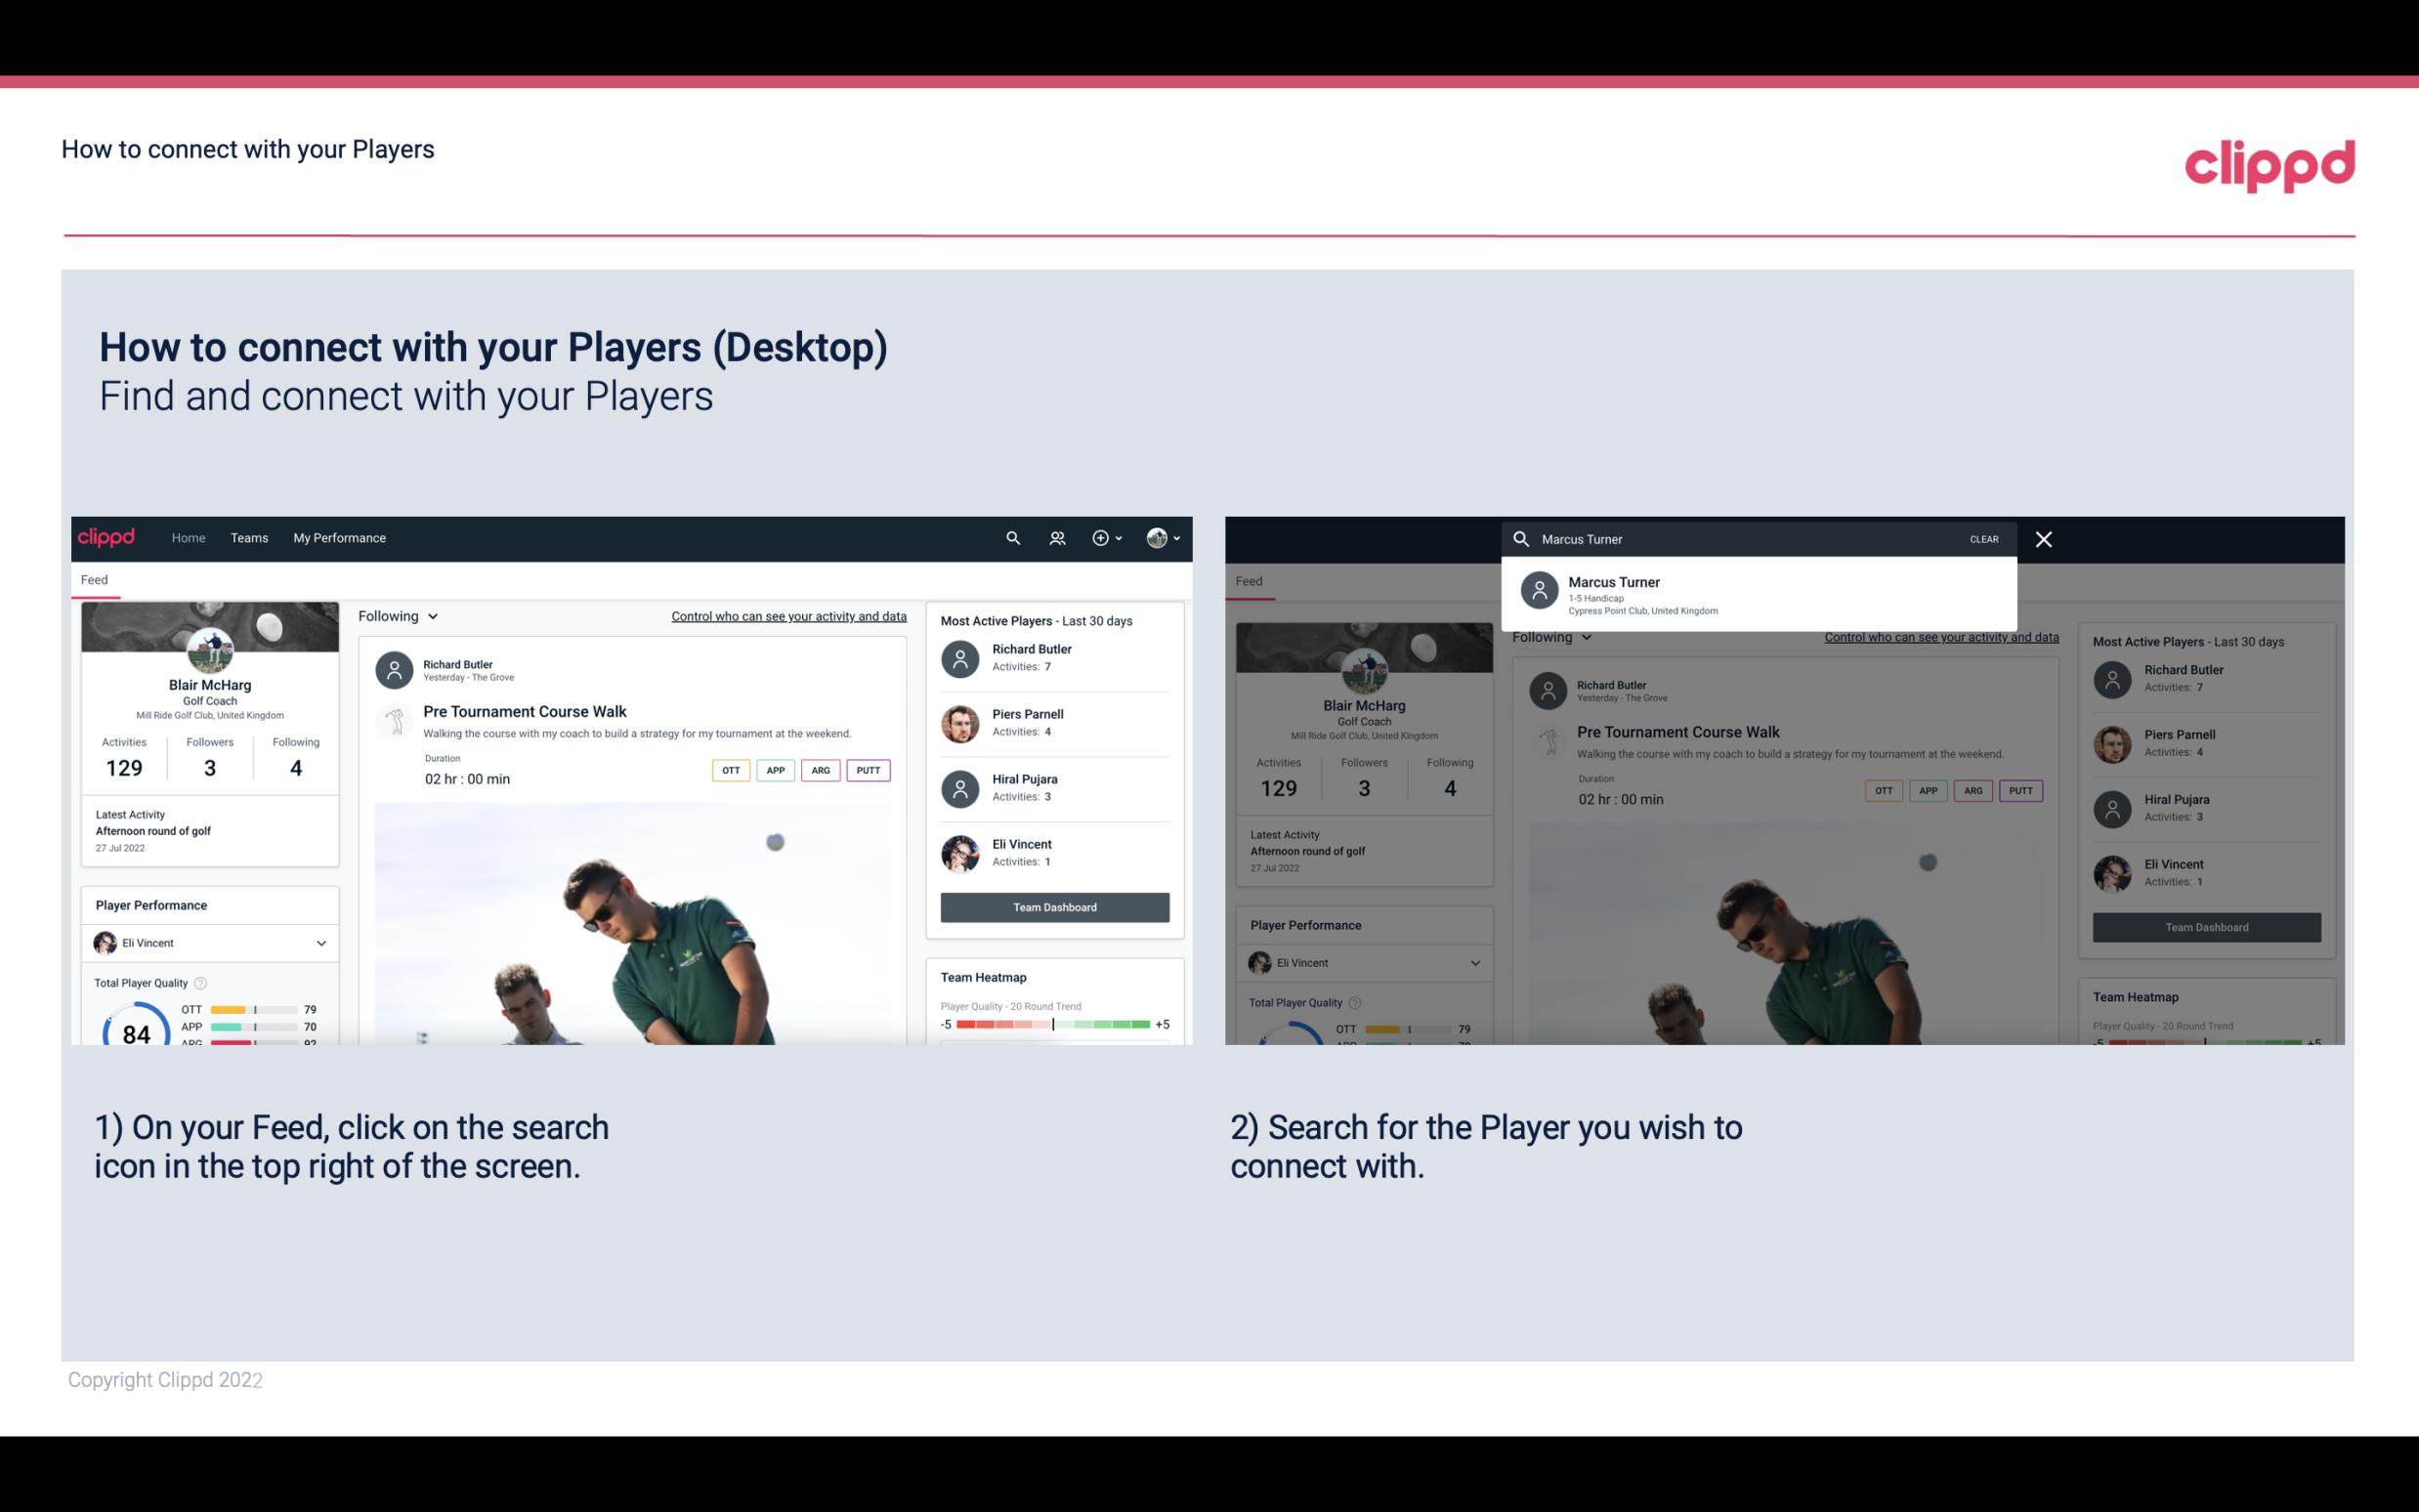This screenshot has width=2419, height=1512.
Task: Click the user profile avatar icon
Action: 1155,538
